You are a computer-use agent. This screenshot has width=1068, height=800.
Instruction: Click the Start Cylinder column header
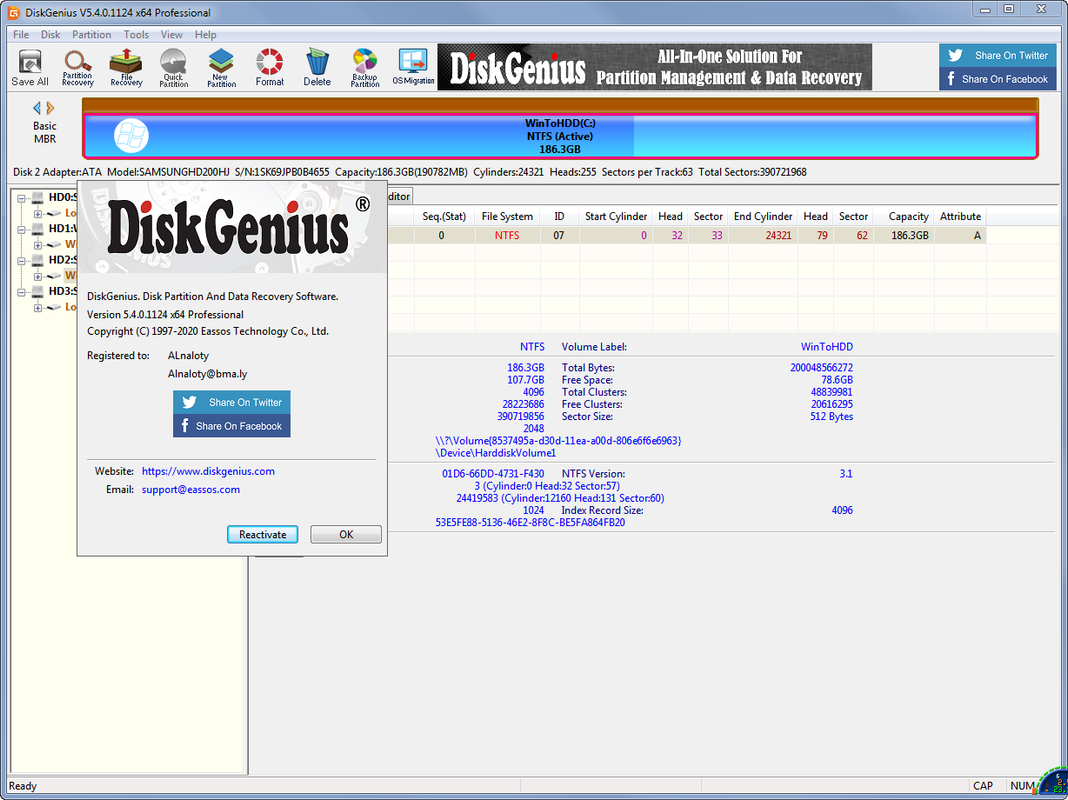[616, 217]
